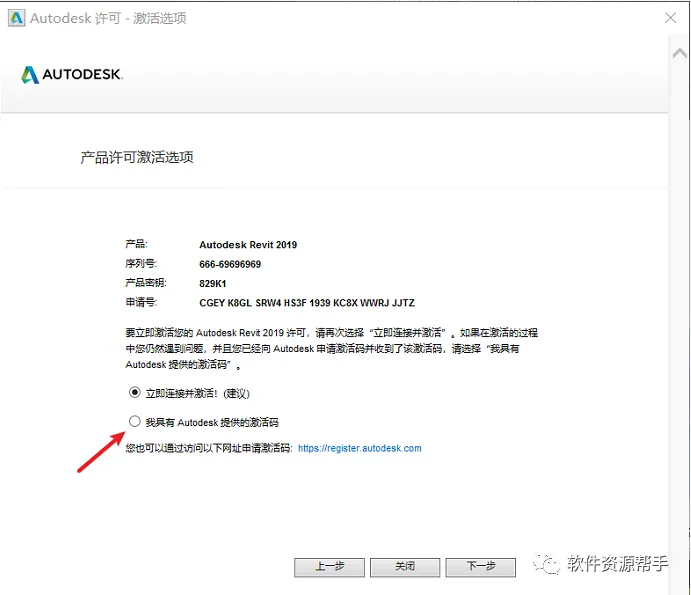
Task: Click the serial number 666-69696969
Action: point(230,264)
